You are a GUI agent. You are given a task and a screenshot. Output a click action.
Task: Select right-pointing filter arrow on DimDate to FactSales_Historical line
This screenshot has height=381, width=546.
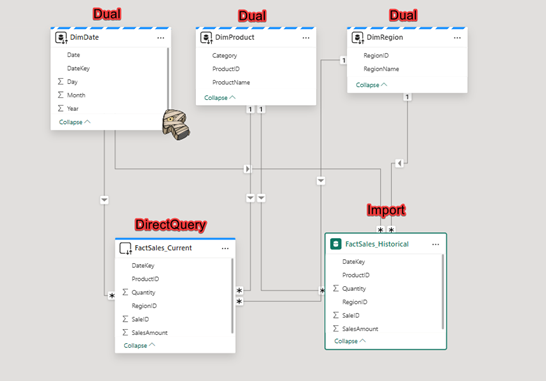tap(247, 169)
